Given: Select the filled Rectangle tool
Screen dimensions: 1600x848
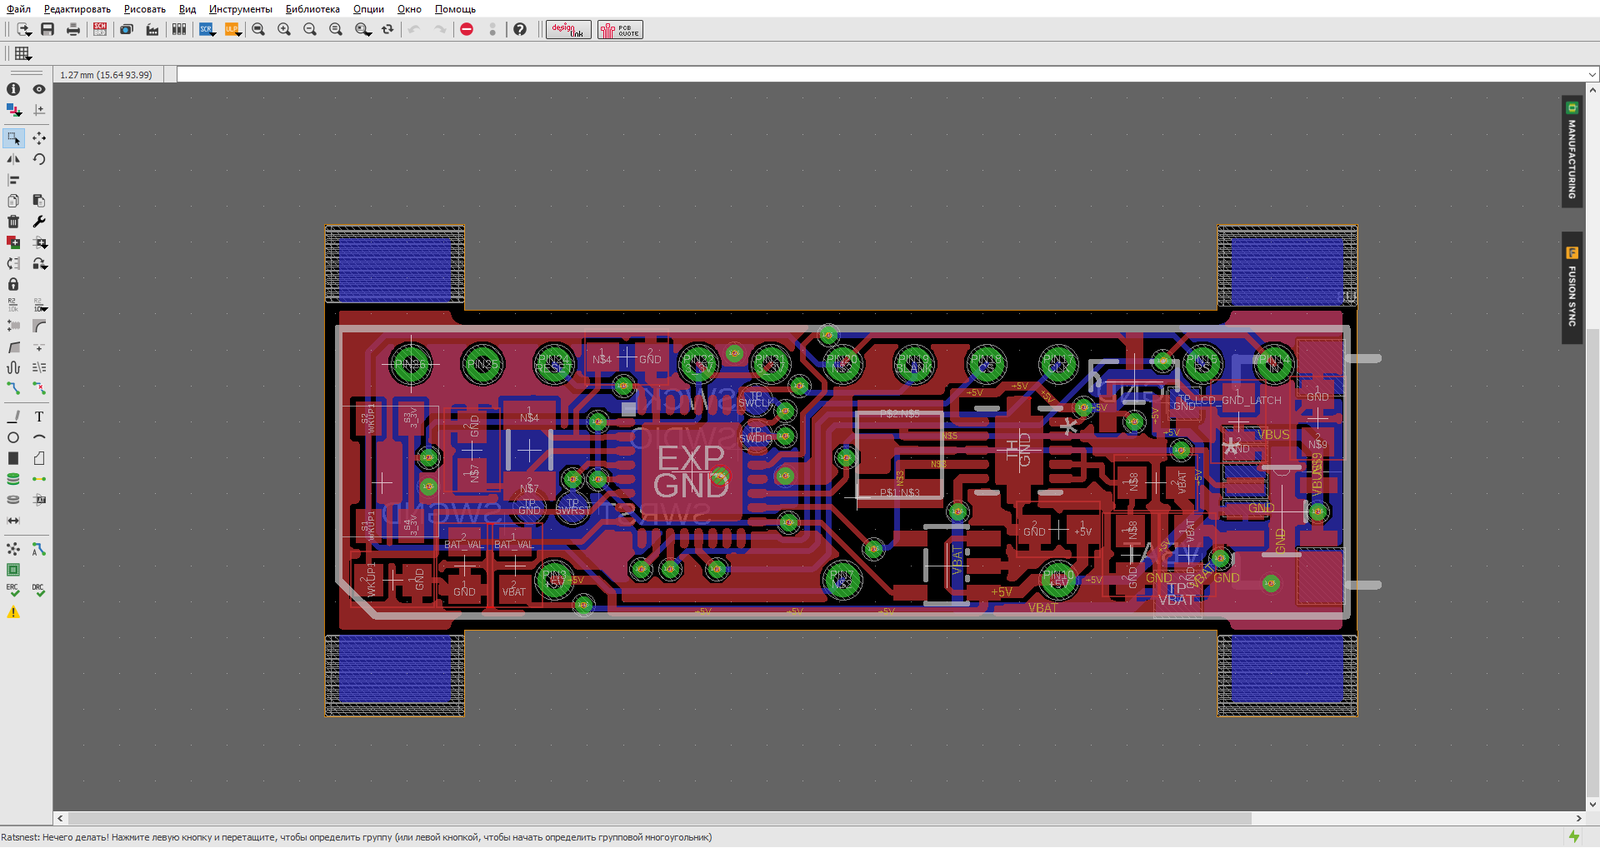Looking at the screenshot, I should click(x=13, y=458).
